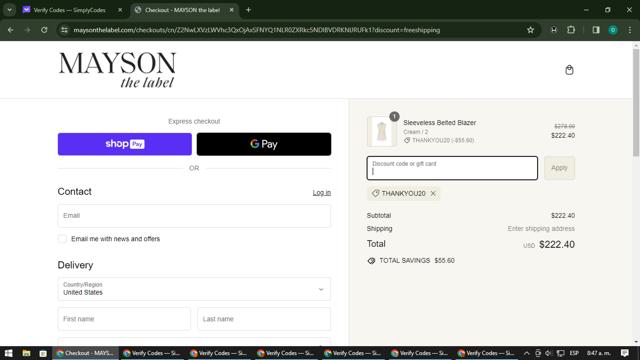Bookmark this page with the star icon
This screenshot has width=640, height=360.
coord(530,30)
